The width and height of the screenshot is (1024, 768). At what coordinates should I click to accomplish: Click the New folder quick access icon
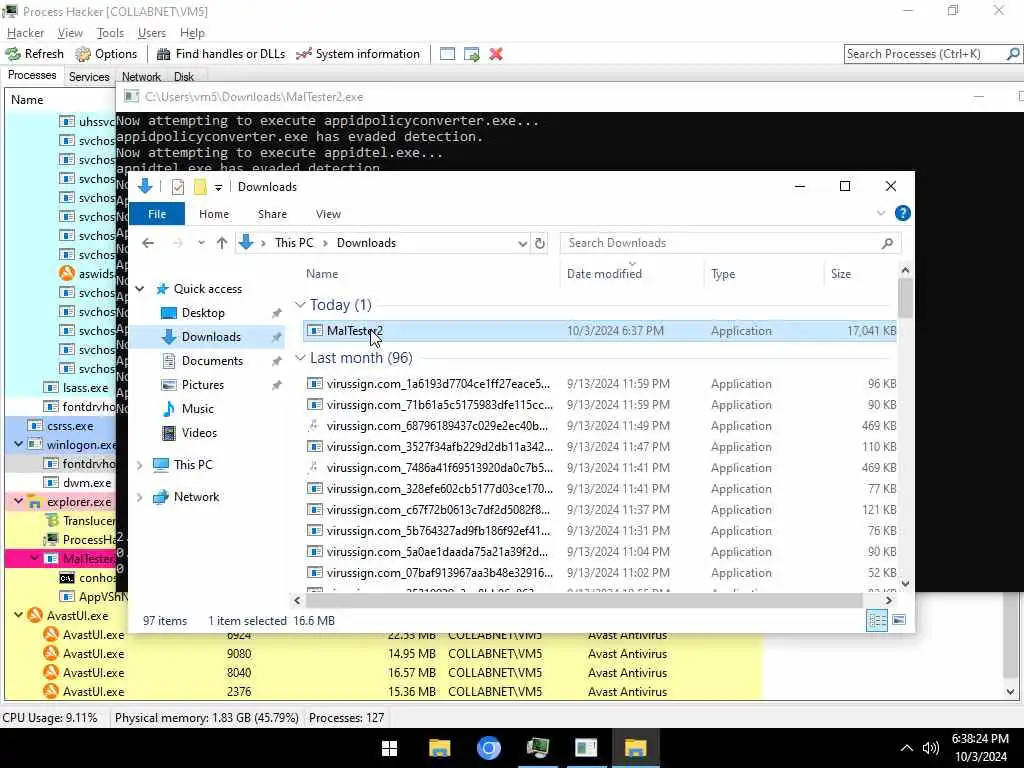pyautogui.click(x=200, y=187)
